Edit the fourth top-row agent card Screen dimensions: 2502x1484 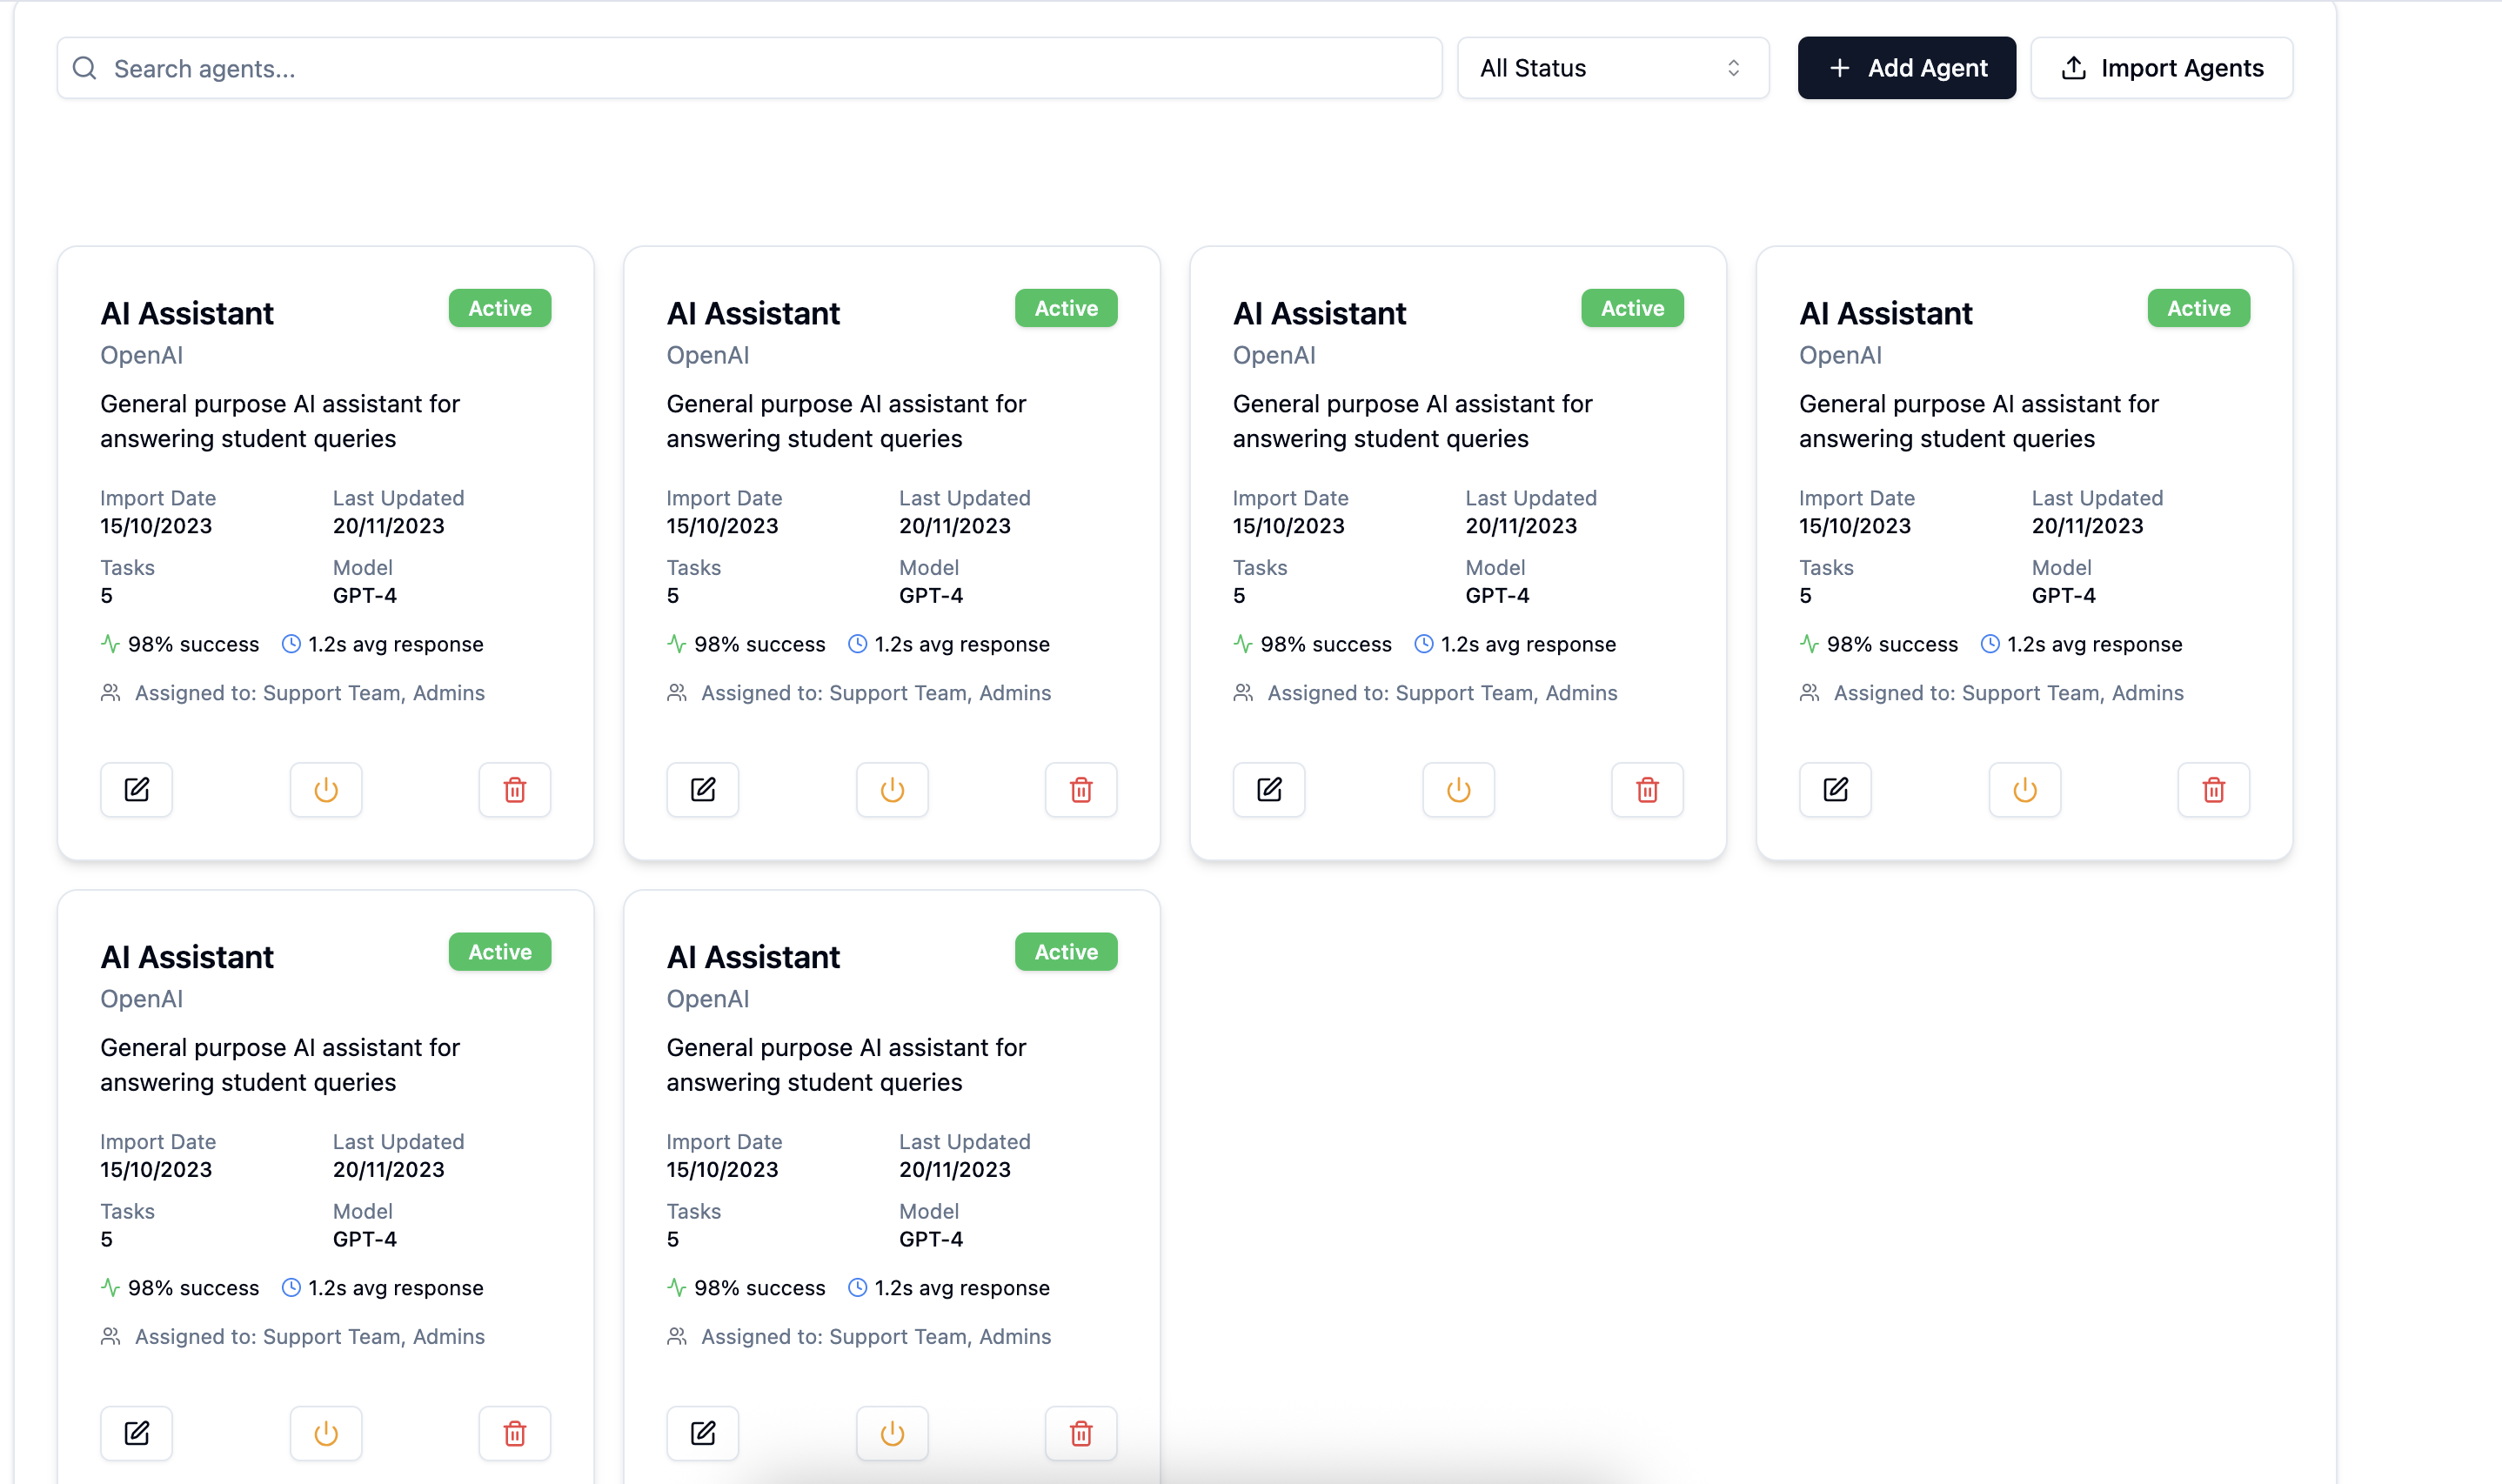click(x=1835, y=789)
